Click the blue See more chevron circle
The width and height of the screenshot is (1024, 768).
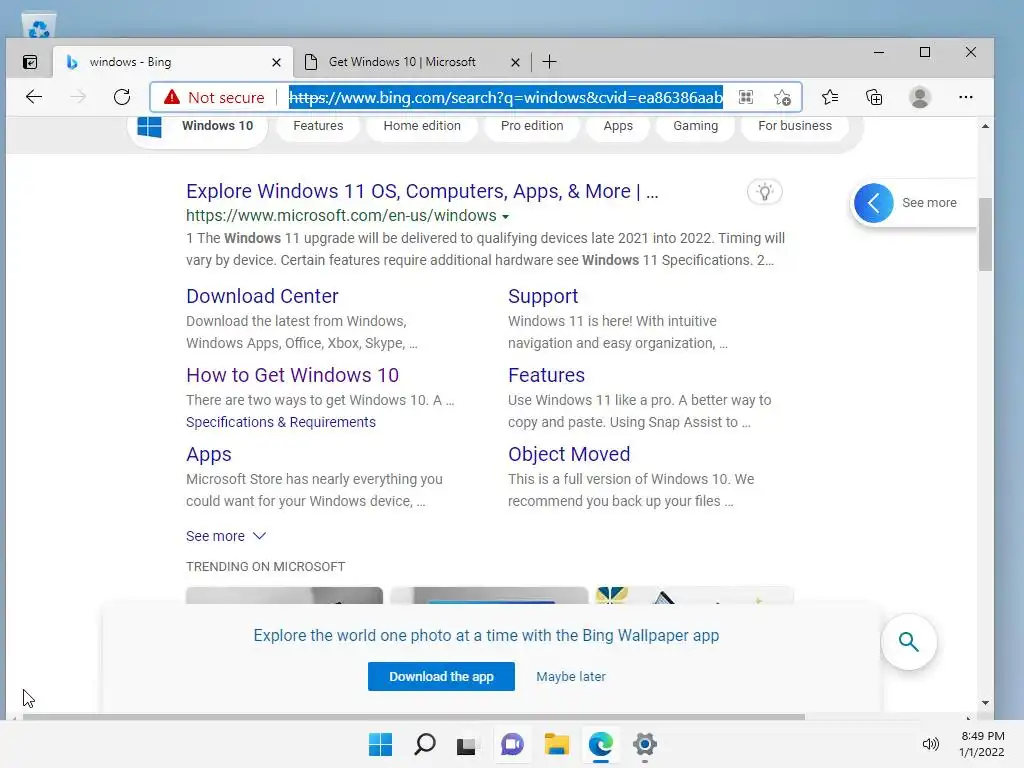tap(873, 203)
